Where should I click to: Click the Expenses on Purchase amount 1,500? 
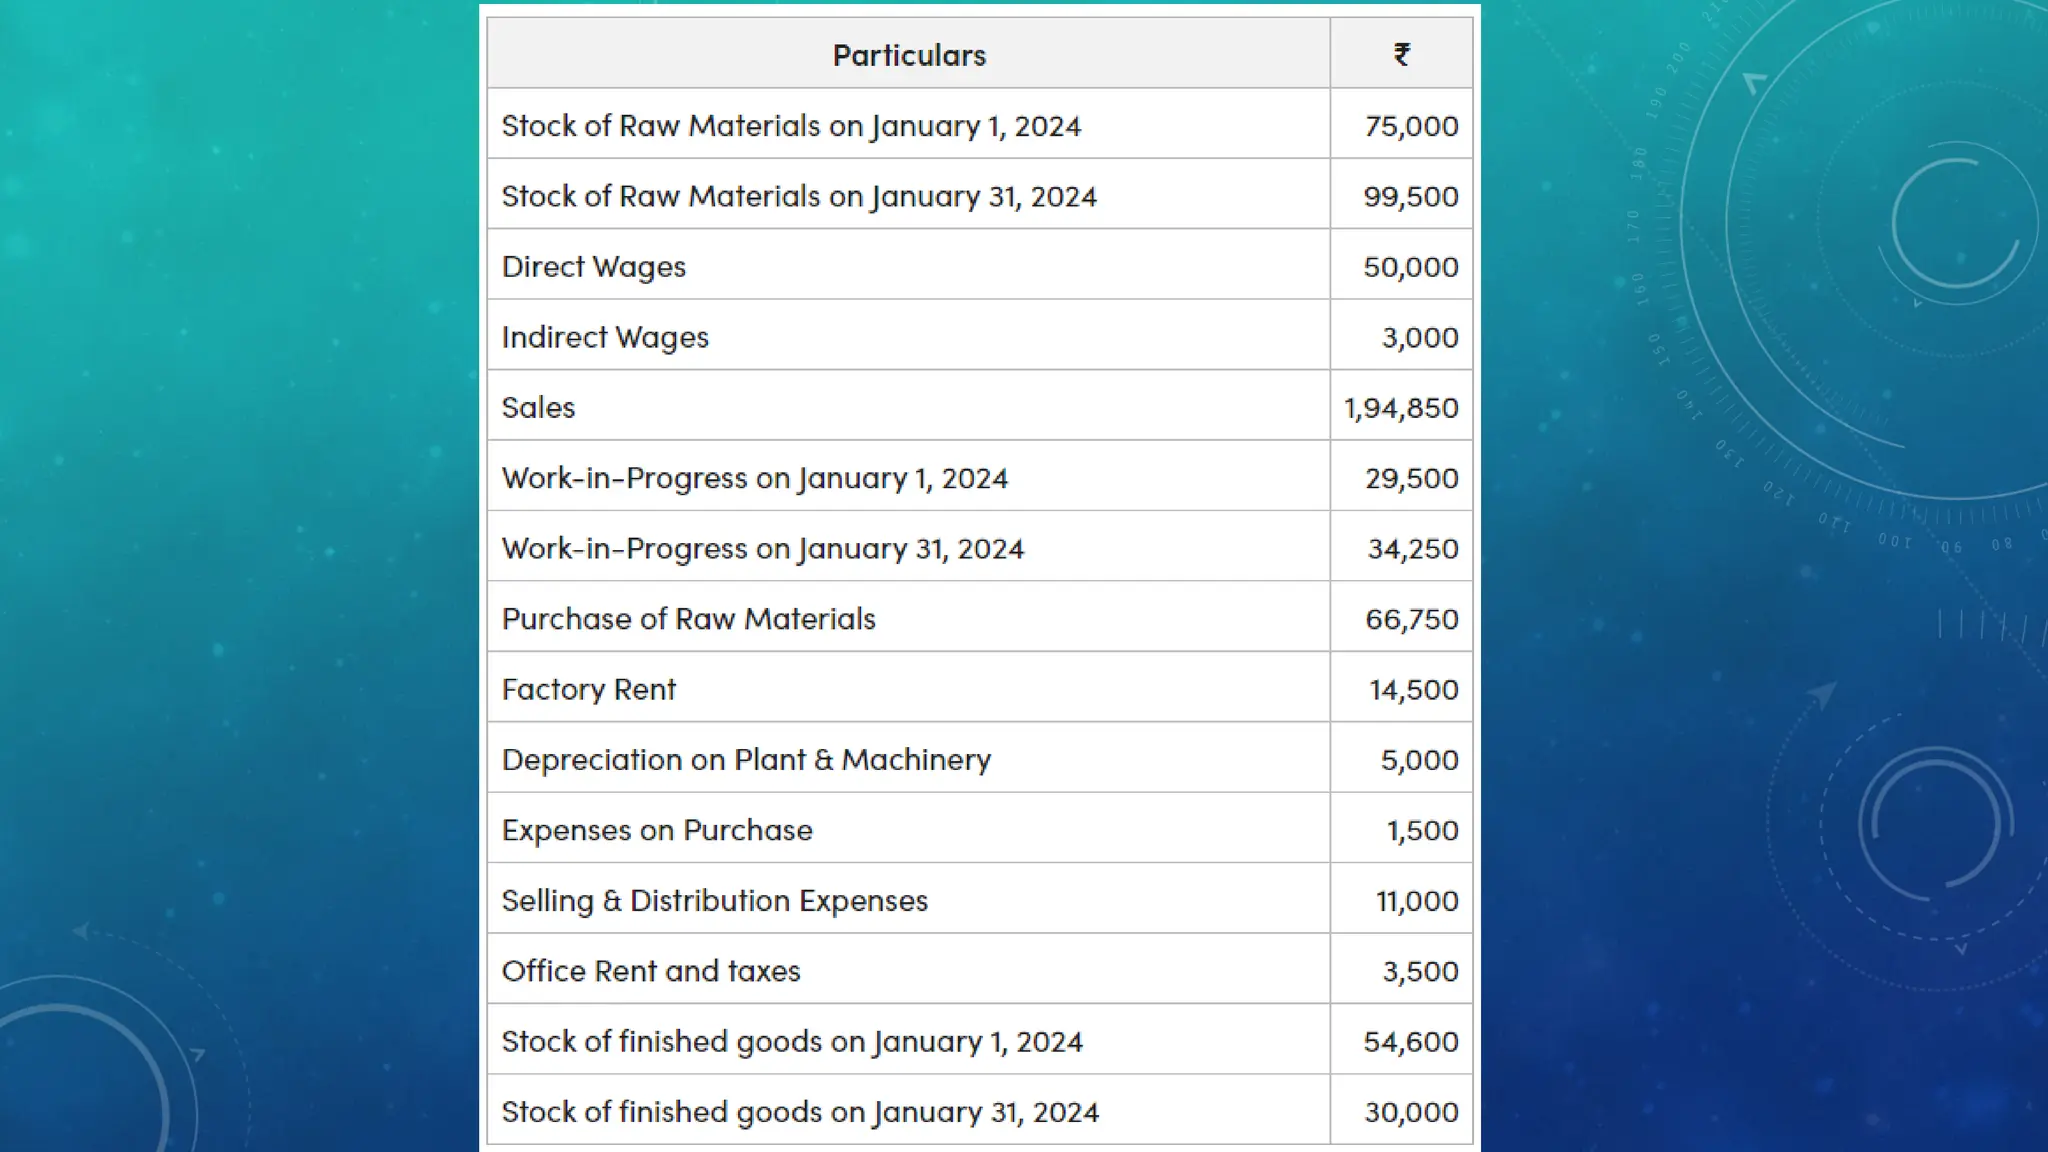point(1421,831)
